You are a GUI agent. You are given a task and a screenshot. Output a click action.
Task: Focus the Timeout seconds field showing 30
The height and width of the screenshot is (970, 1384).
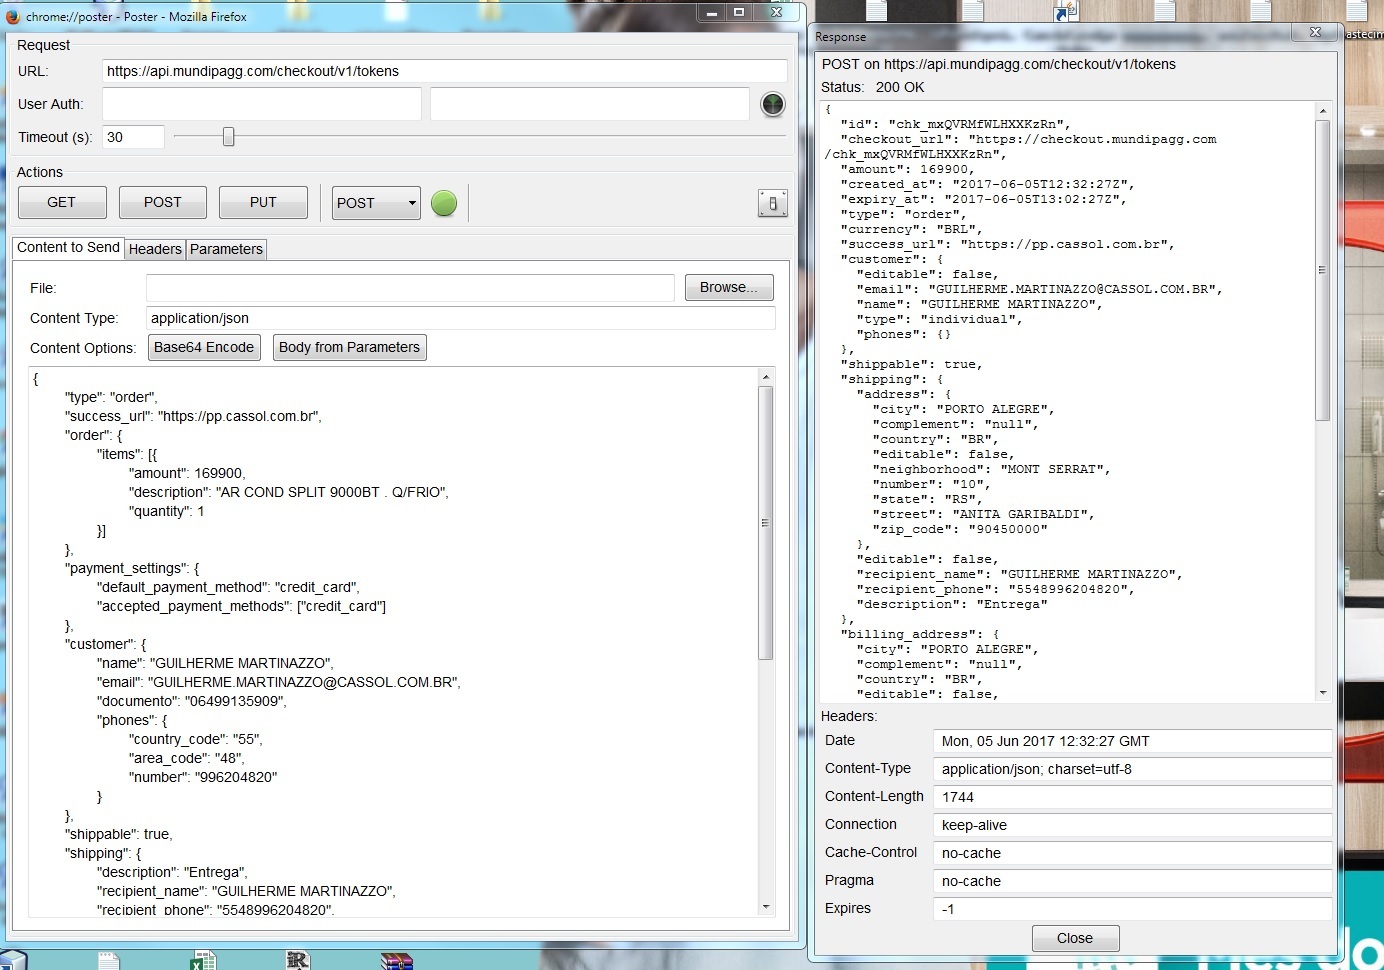coord(133,137)
